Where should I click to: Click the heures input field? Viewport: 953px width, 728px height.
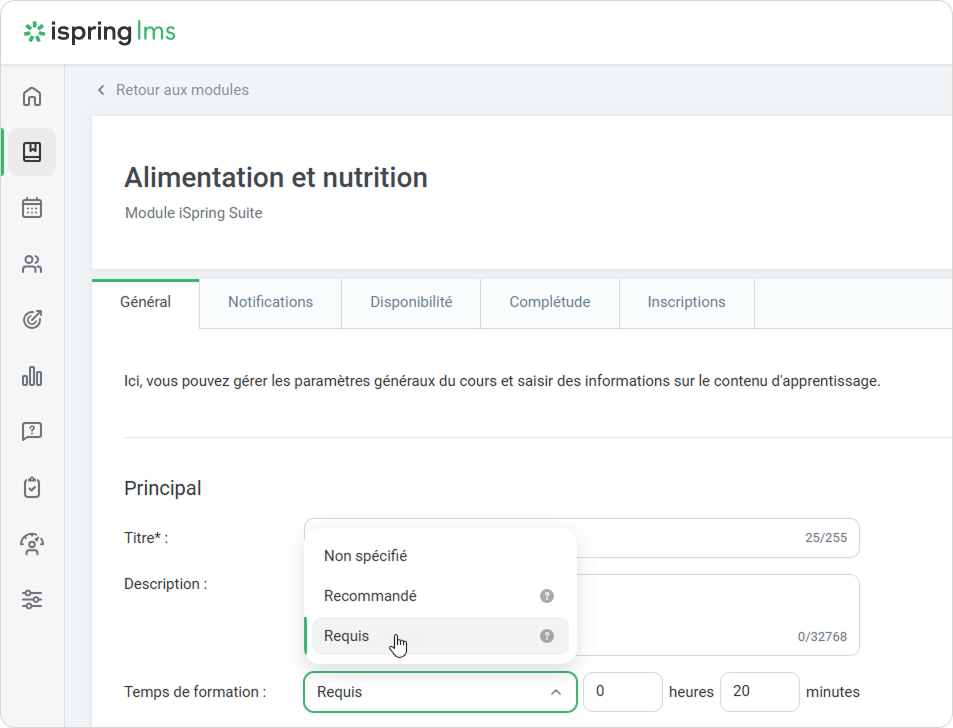(622, 692)
